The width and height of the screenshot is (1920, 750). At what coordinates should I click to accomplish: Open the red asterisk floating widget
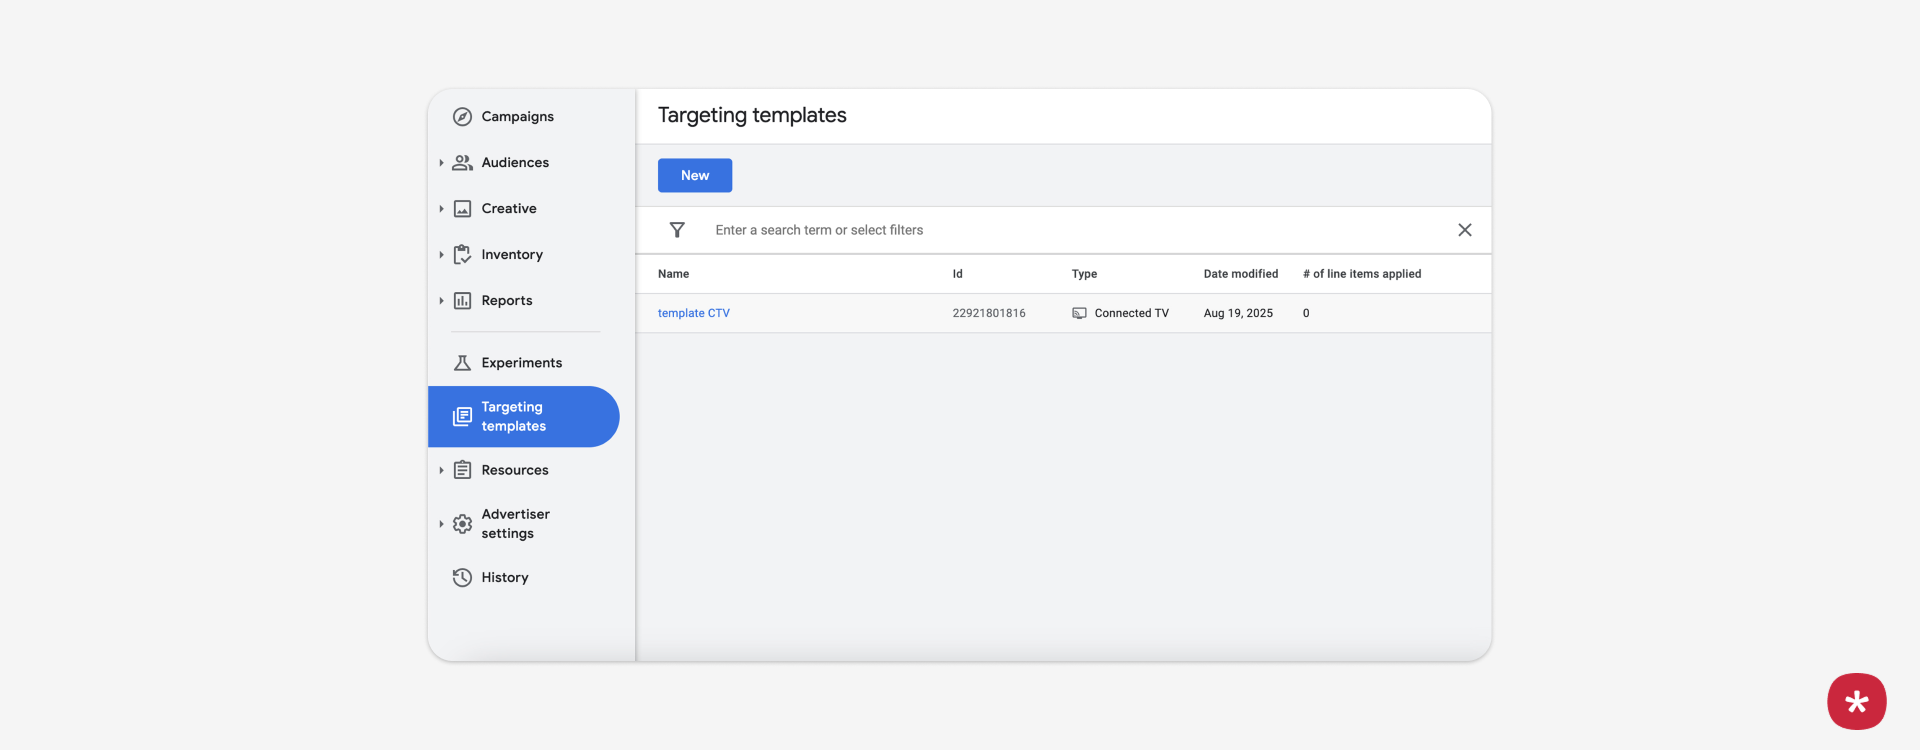click(1856, 701)
